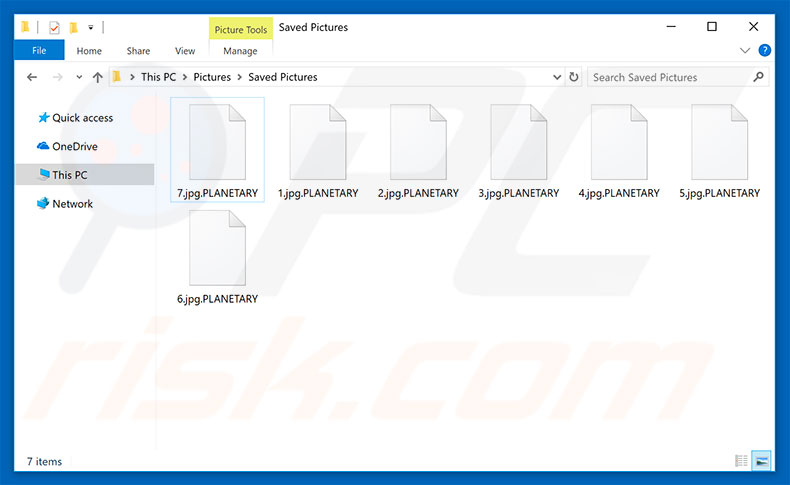Open the File menu
Image resolution: width=790 pixels, height=485 pixels.
click(39, 51)
